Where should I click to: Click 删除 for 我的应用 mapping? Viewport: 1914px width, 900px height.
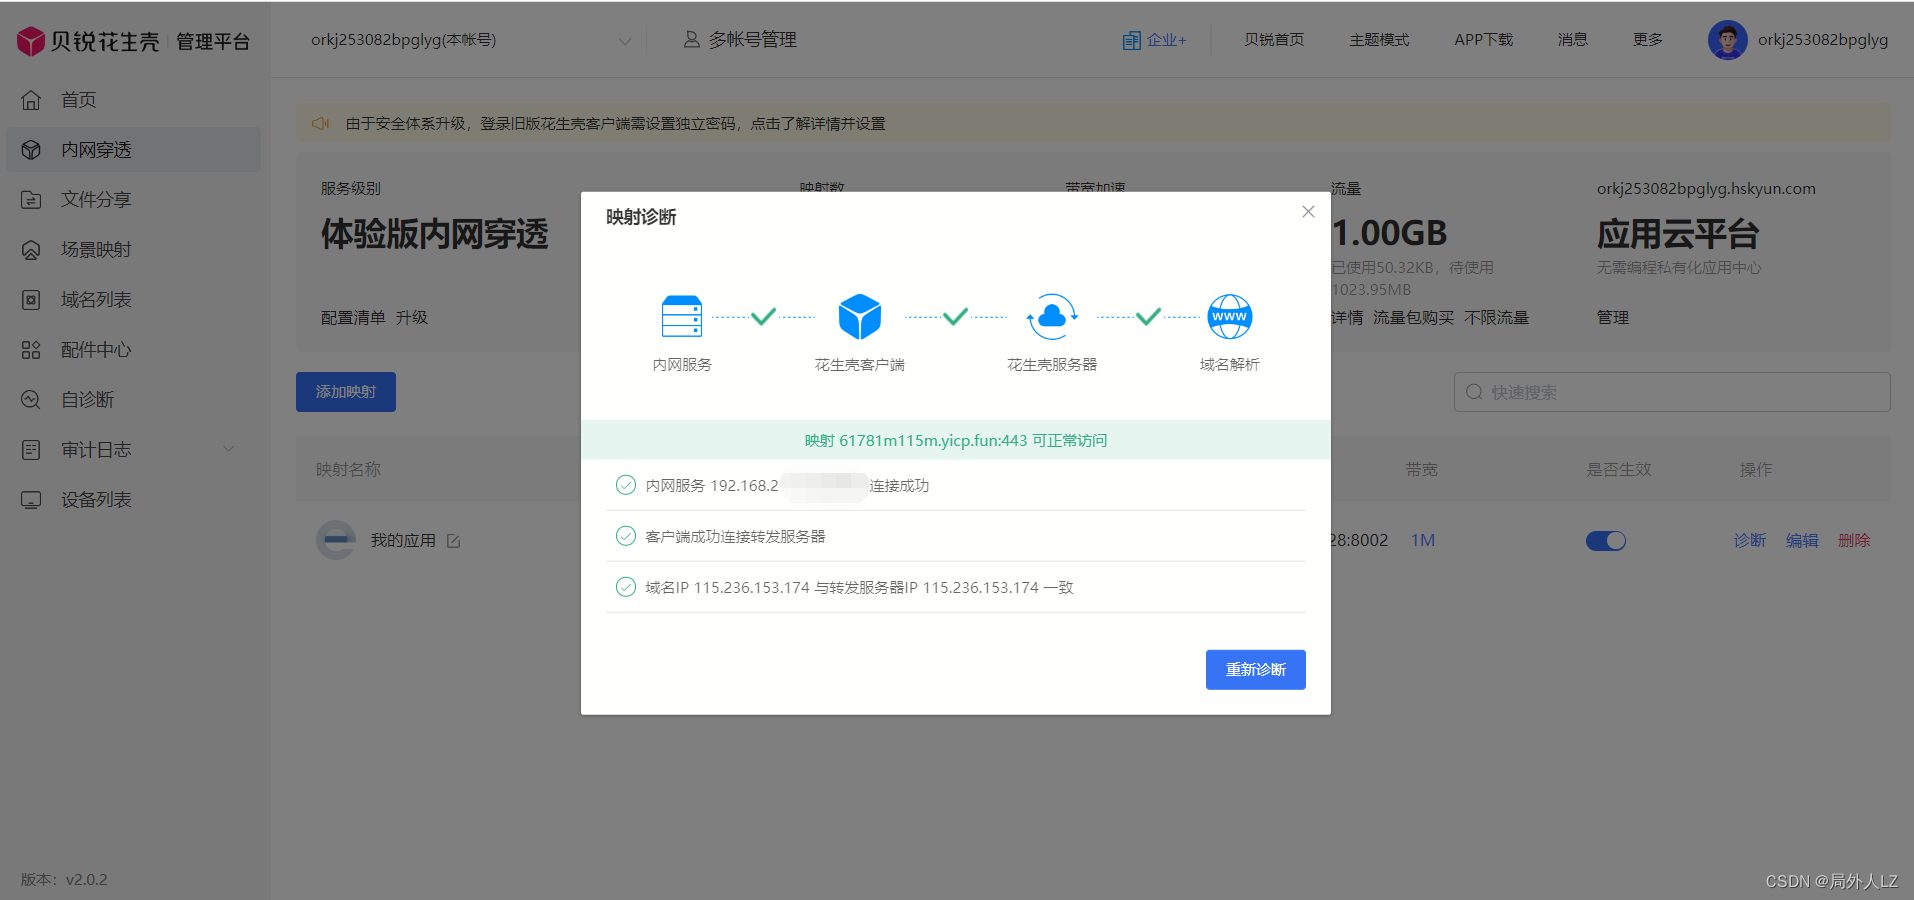pyautogui.click(x=1854, y=540)
